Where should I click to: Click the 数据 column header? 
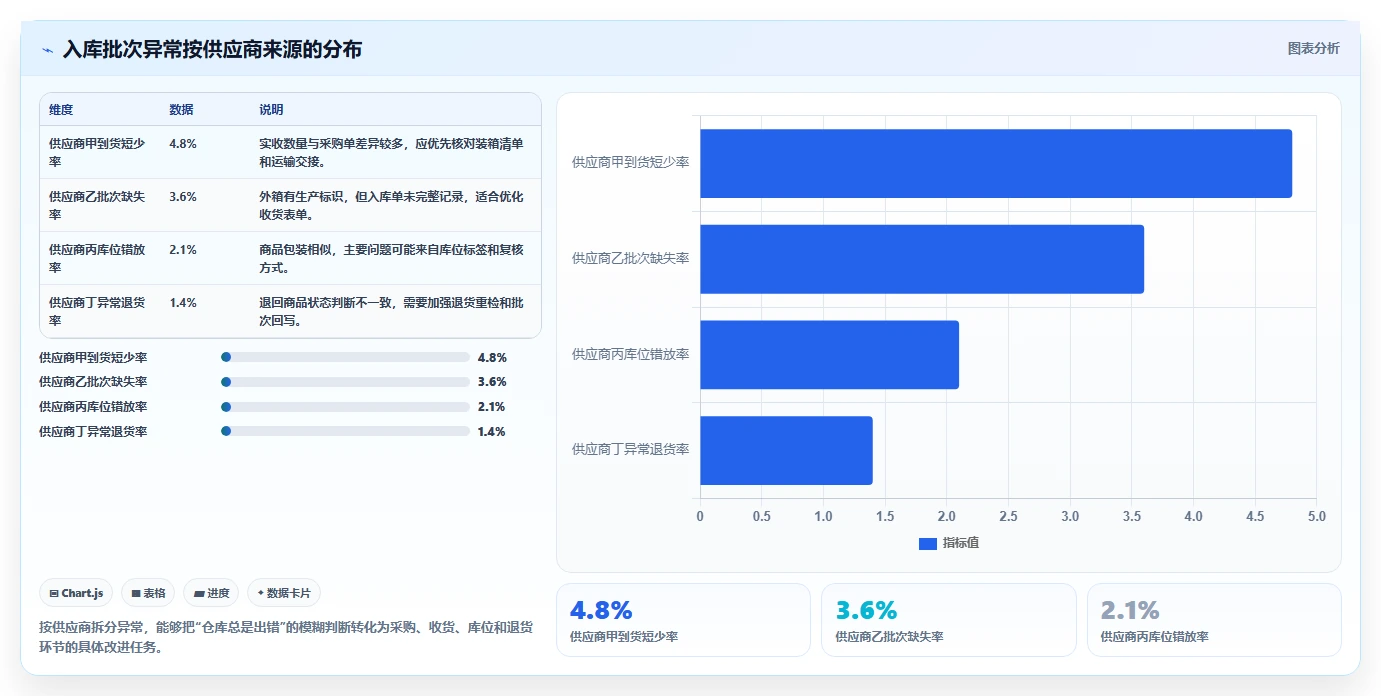click(x=181, y=110)
